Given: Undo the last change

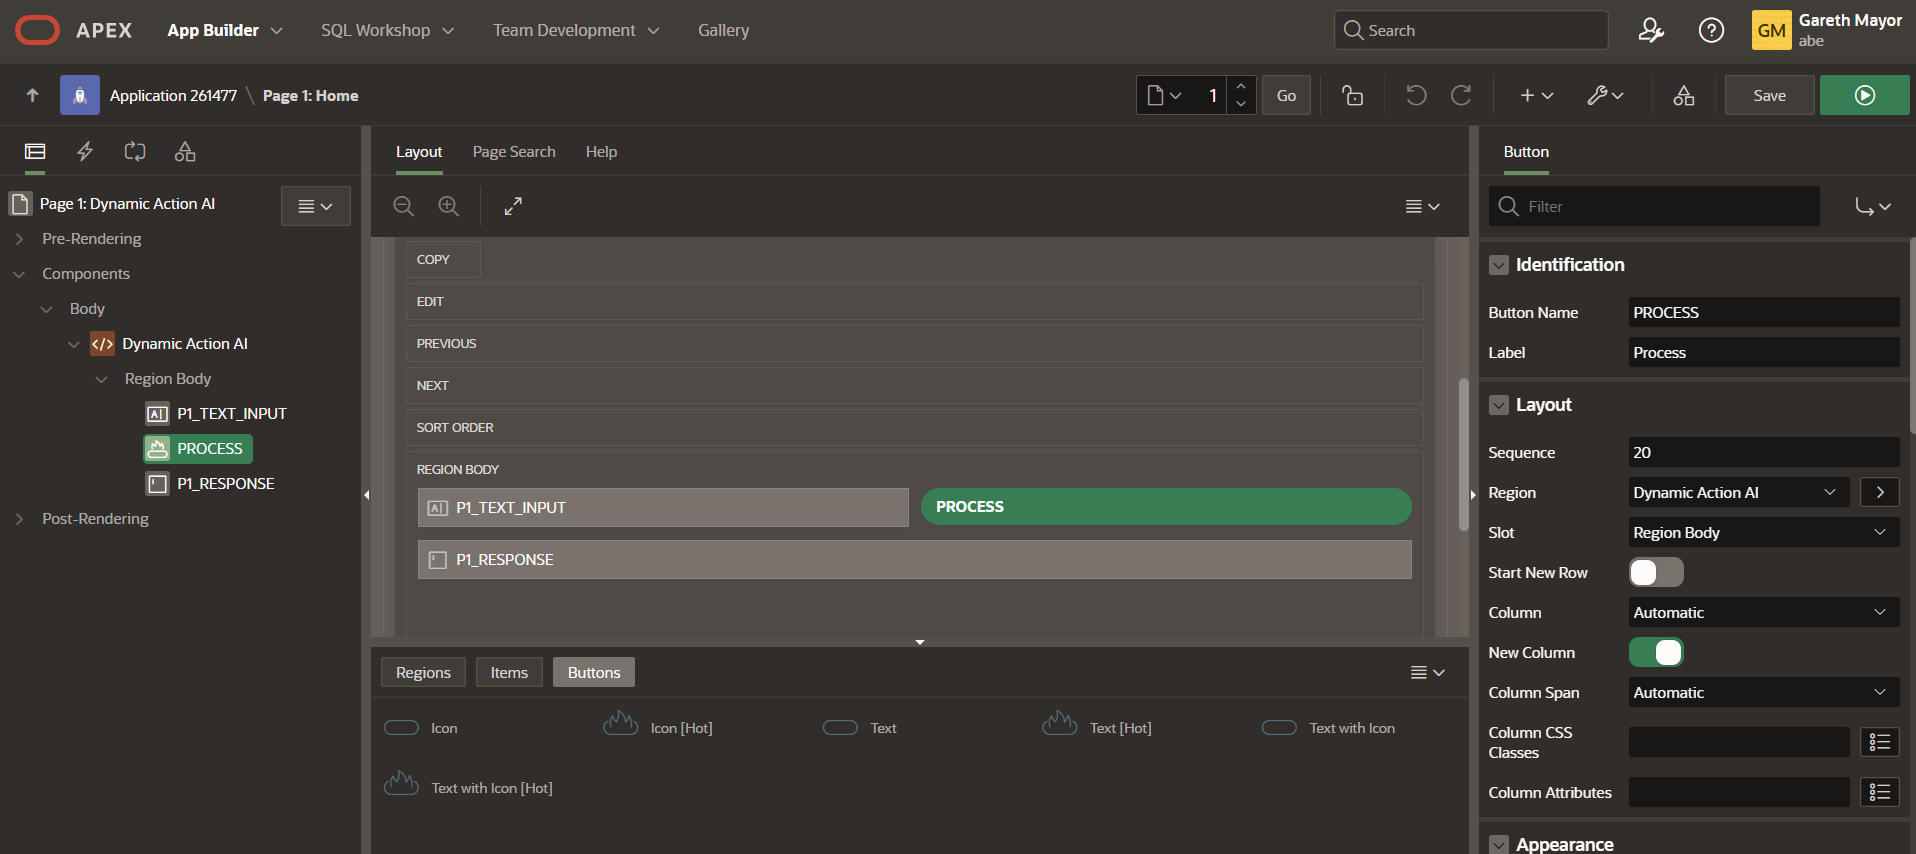Looking at the screenshot, I should click(x=1416, y=95).
